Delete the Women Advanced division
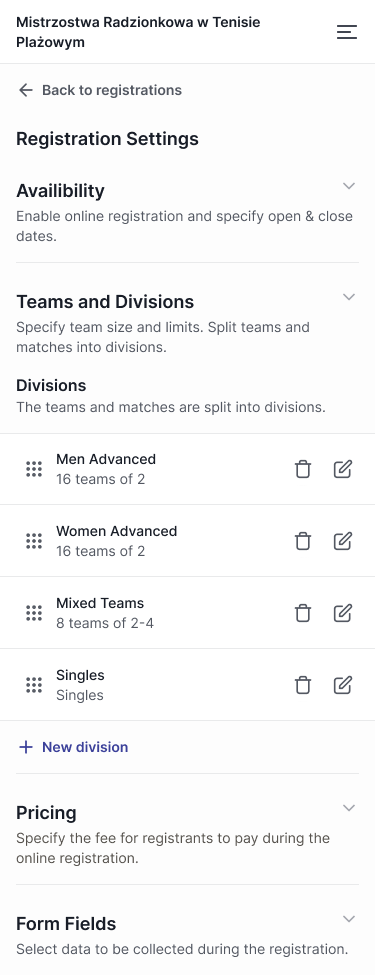 [303, 541]
